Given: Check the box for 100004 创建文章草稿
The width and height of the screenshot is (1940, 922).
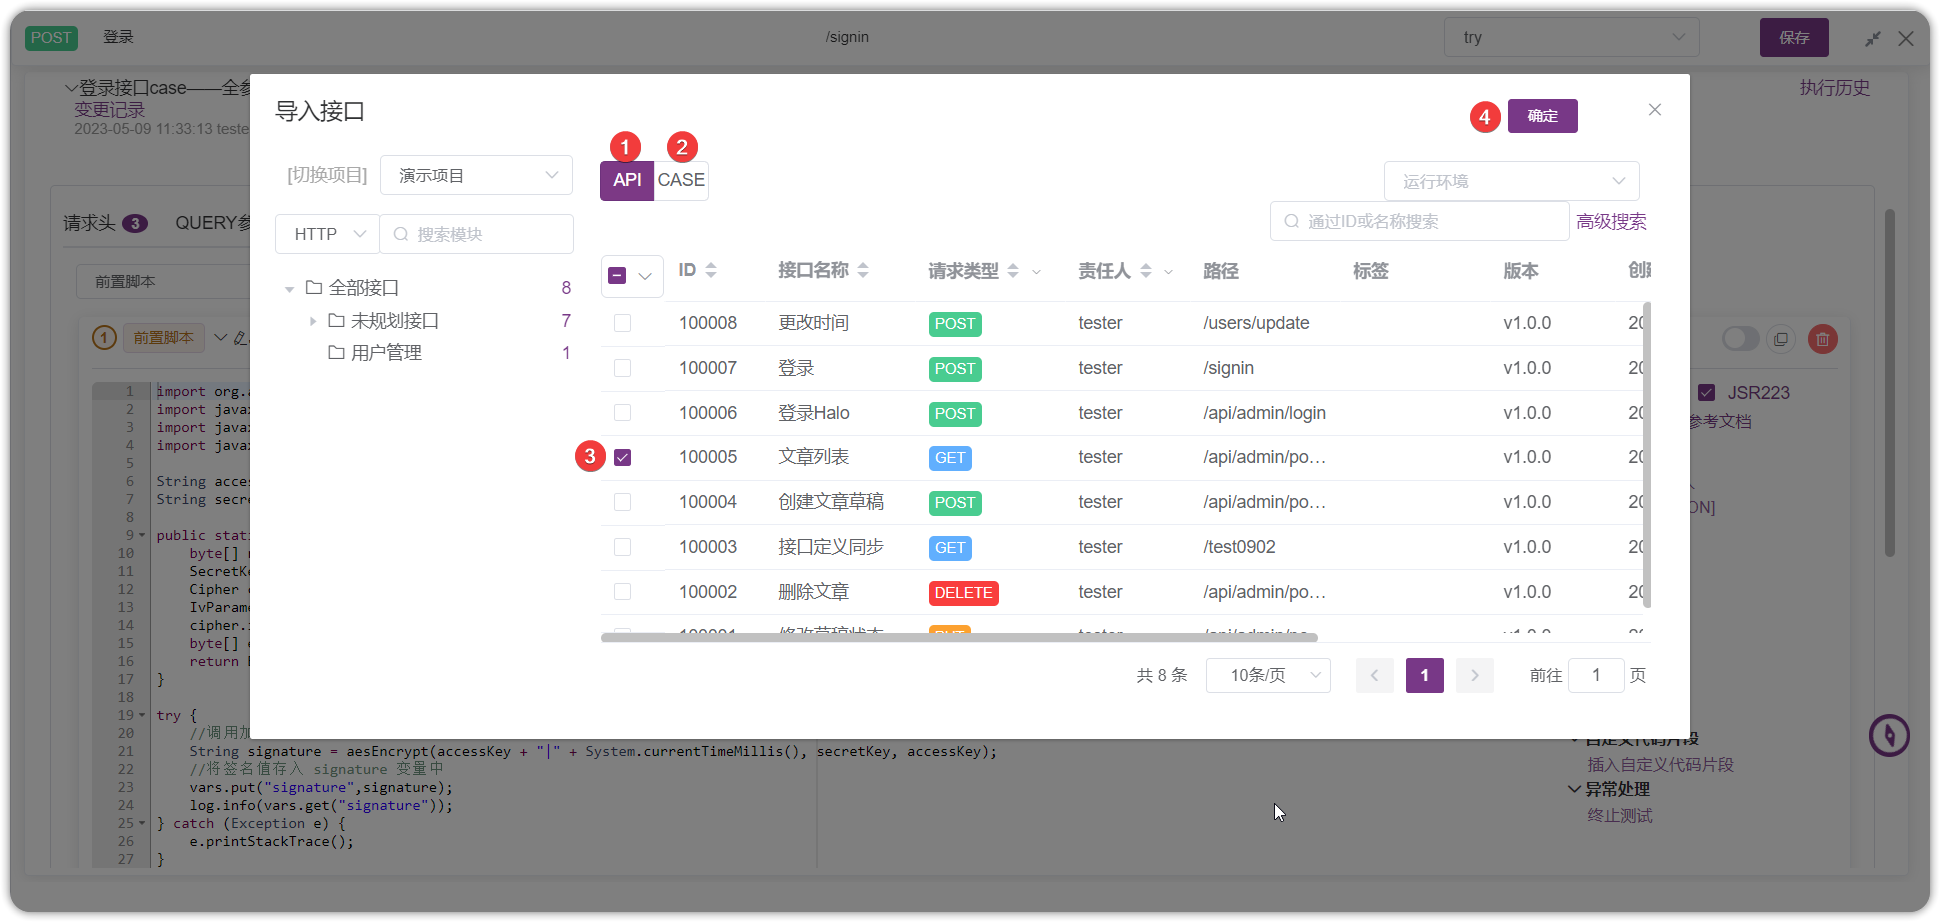Looking at the screenshot, I should 622,502.
